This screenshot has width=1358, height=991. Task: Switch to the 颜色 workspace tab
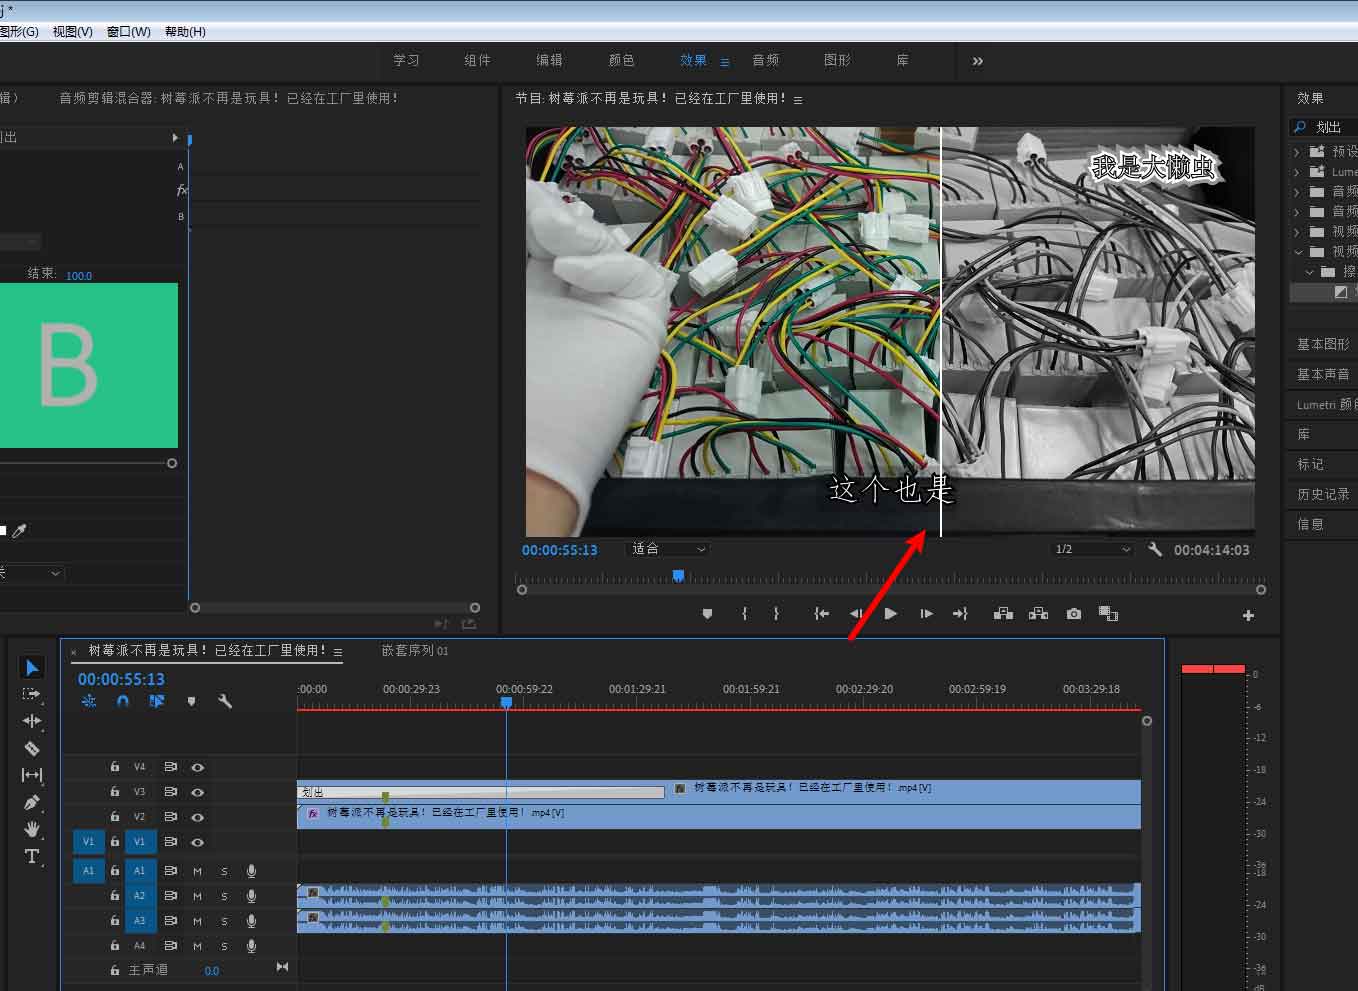coord(621,61)
